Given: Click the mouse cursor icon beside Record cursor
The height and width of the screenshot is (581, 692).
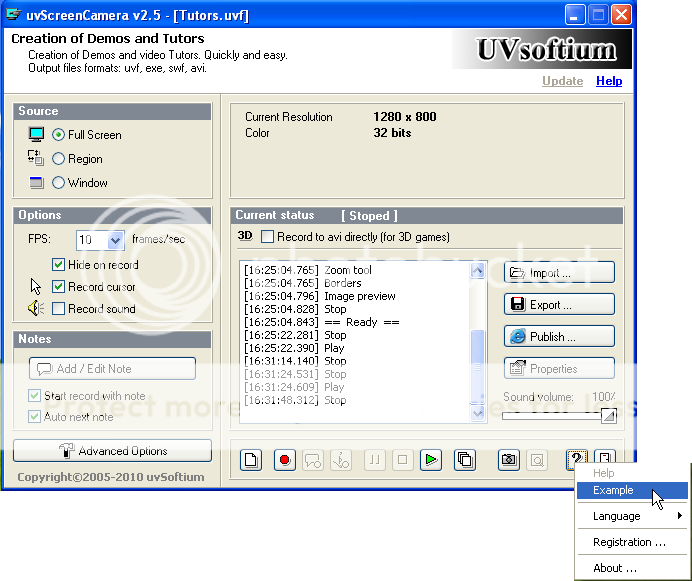Looking at the screenshot, I should pos(36,287).
